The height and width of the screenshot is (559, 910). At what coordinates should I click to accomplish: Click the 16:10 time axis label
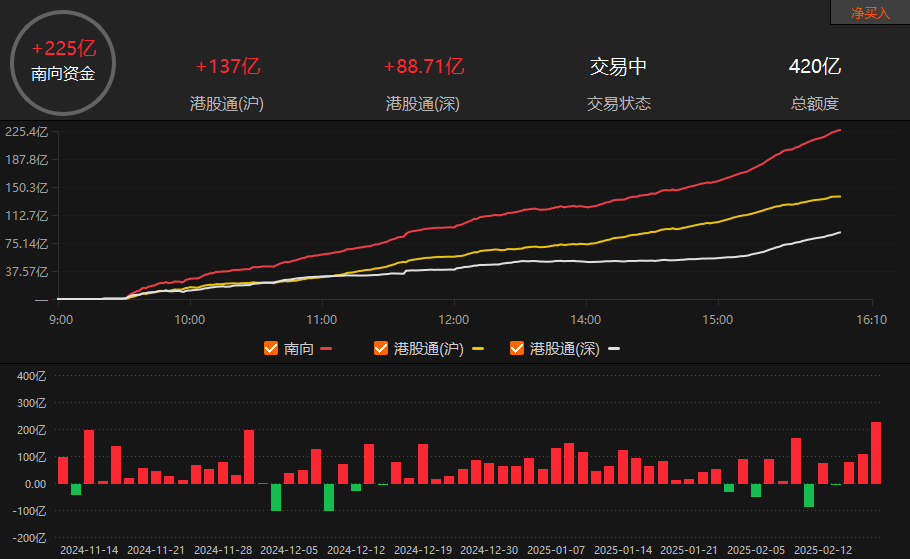coord(872,320)
